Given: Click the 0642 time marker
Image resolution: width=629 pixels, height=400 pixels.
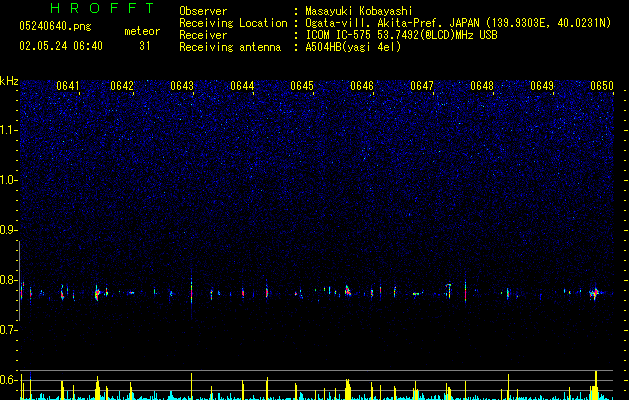Looking at the screenshot, I should point(122,86).
